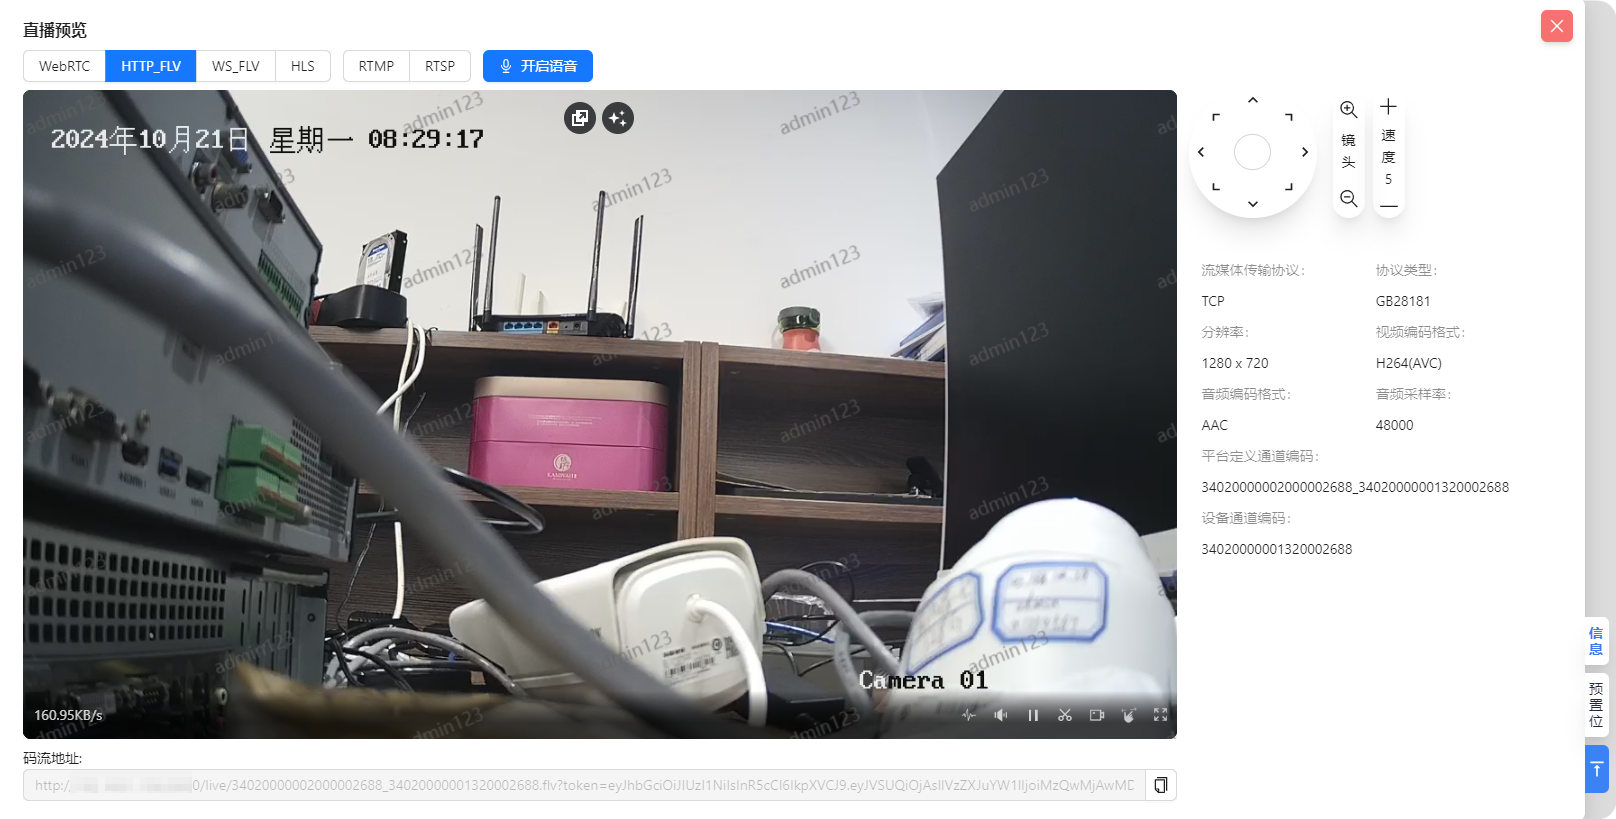Click the H264(AVC) codec value
The height and width of the screenshot is (819, 1616).
click(1409, 363)
